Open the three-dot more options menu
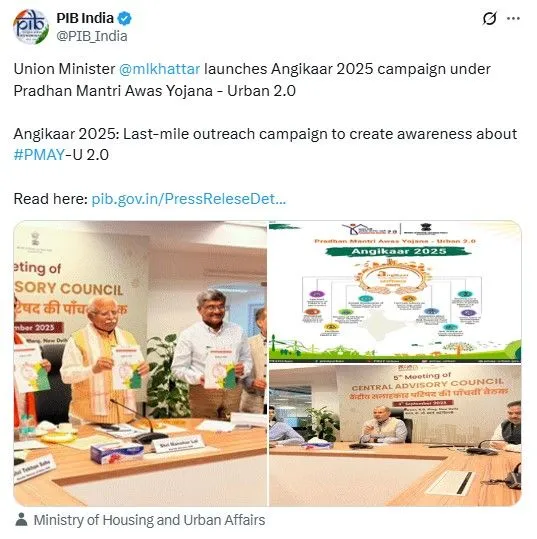The height and width of the screenshot is (539, 537). point(513,18)
